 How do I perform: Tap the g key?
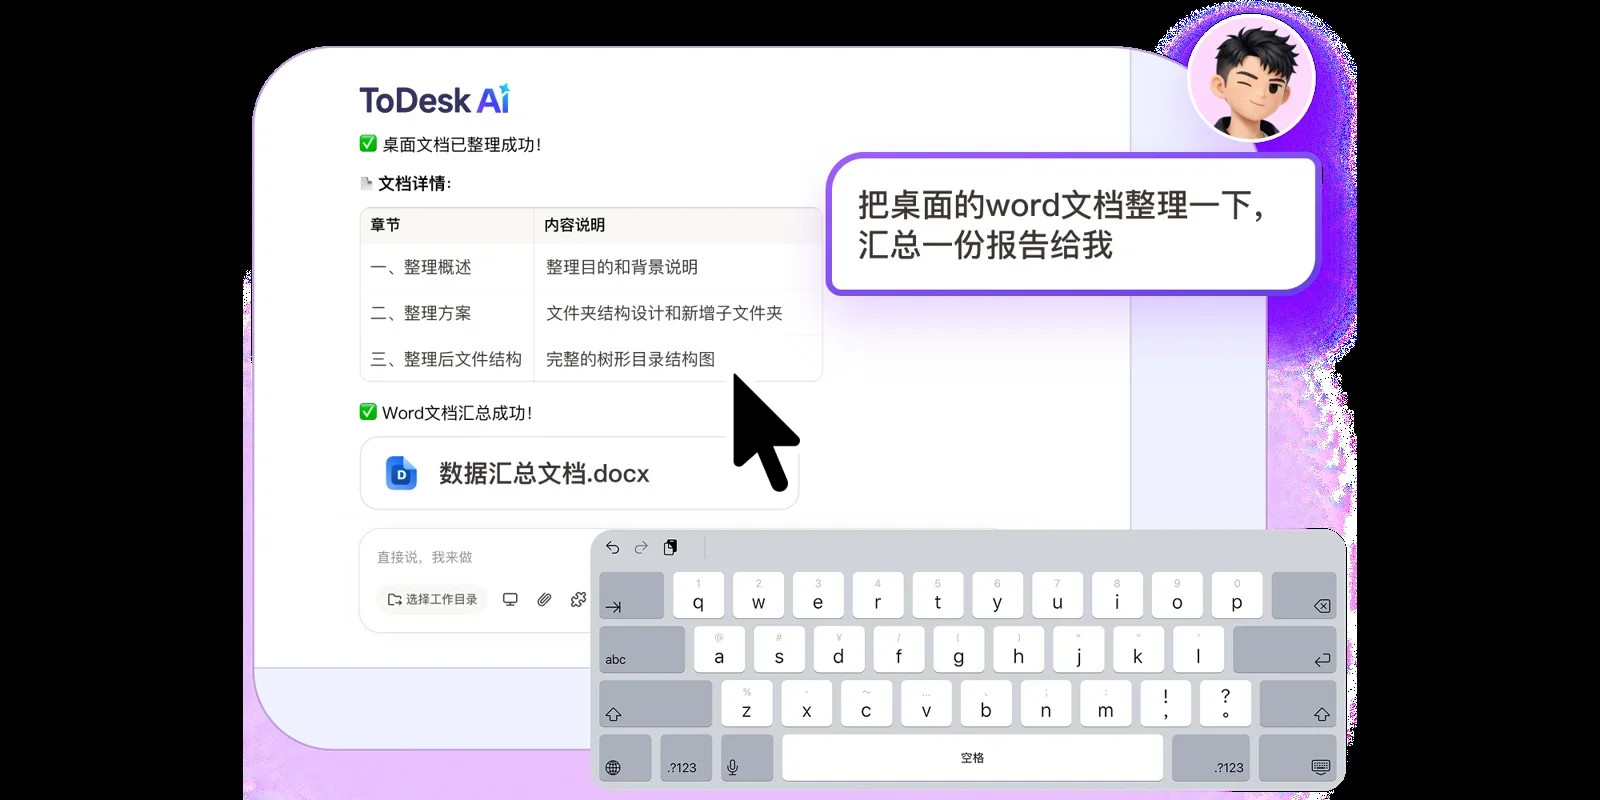[959, 650]
